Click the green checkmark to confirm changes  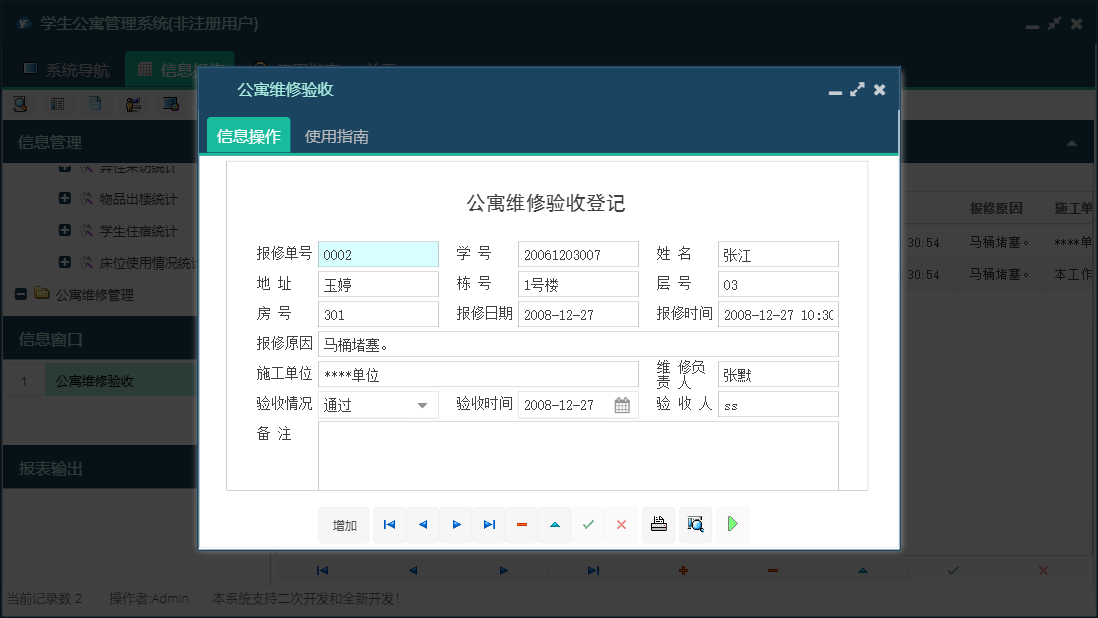pyautogui.click(x=588, y=524)
